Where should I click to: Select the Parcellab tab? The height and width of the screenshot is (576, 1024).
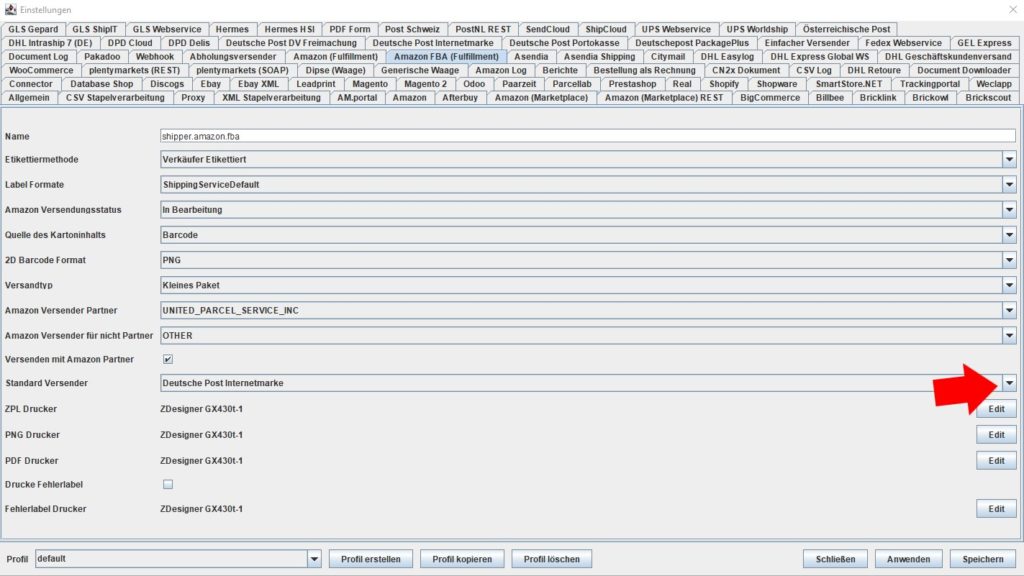pos(571,84)
